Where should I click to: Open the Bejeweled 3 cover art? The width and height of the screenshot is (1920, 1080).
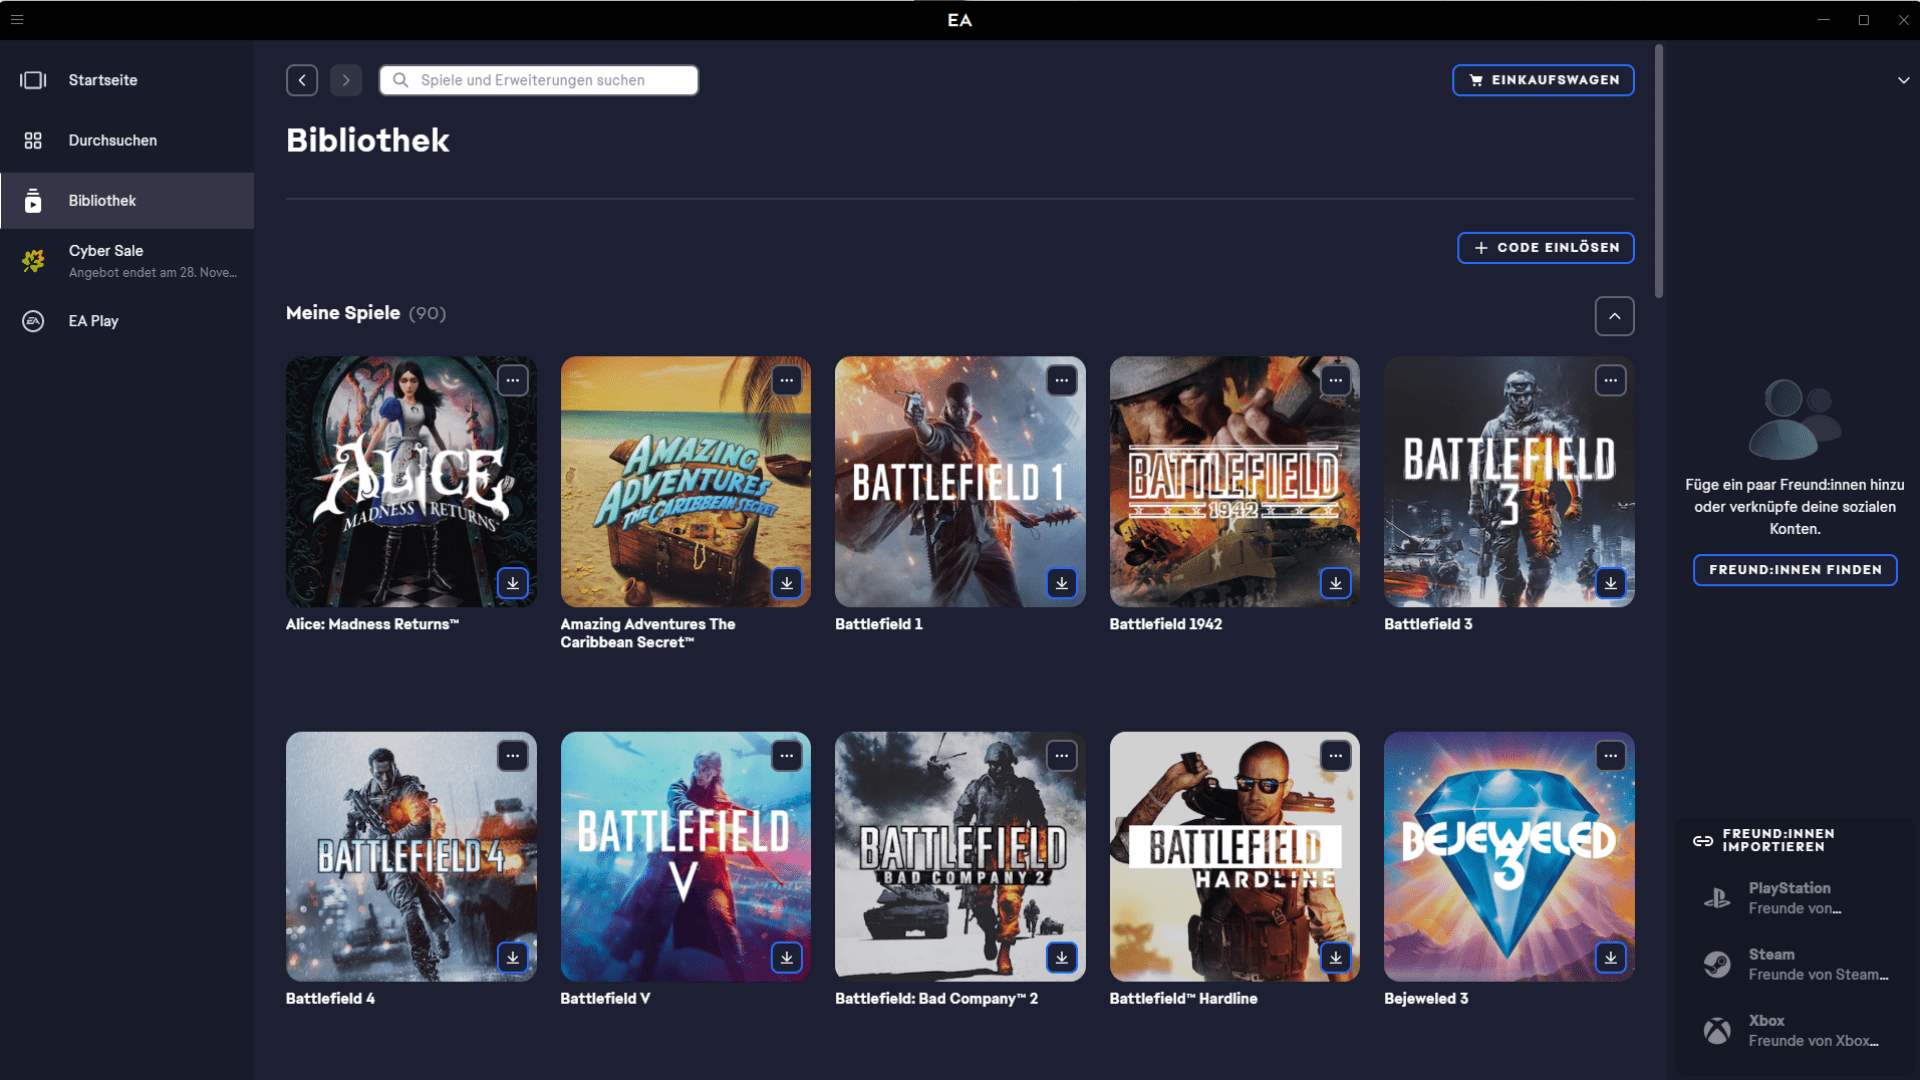[x=1509, y=857]
